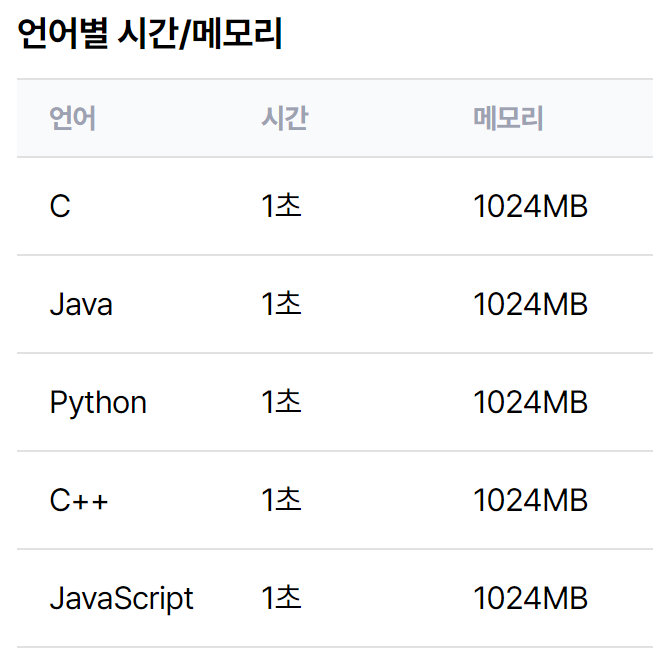Click the 1024MB memory value for Java
This screenshot has height=653, width=658.
530,304
